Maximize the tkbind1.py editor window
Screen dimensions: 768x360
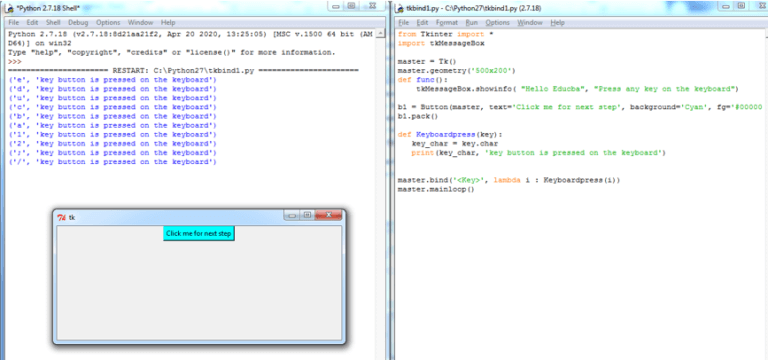tap(741, 6)
